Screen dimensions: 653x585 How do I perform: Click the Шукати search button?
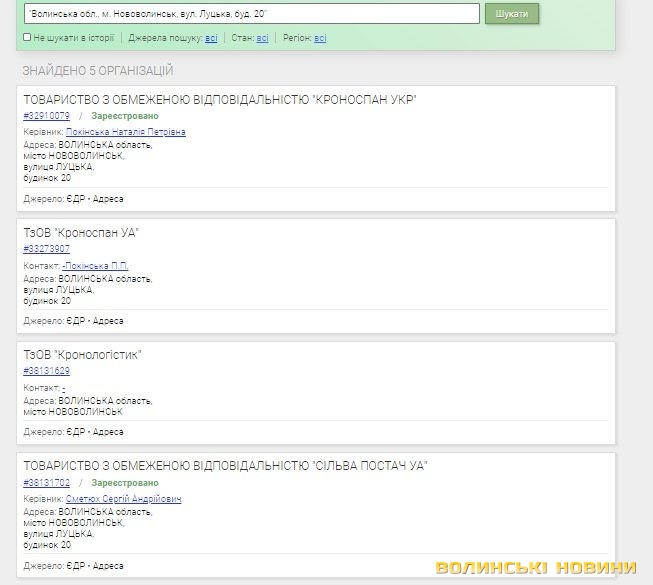[x=512, y=14]
